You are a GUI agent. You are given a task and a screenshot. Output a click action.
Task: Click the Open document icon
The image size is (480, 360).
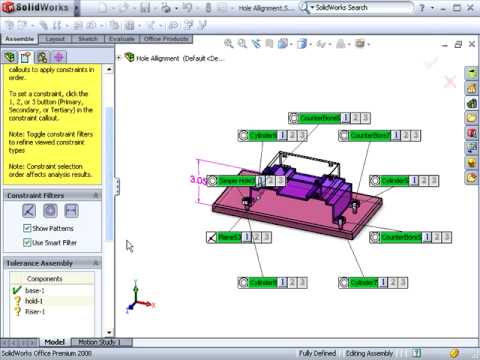point(123,8)
